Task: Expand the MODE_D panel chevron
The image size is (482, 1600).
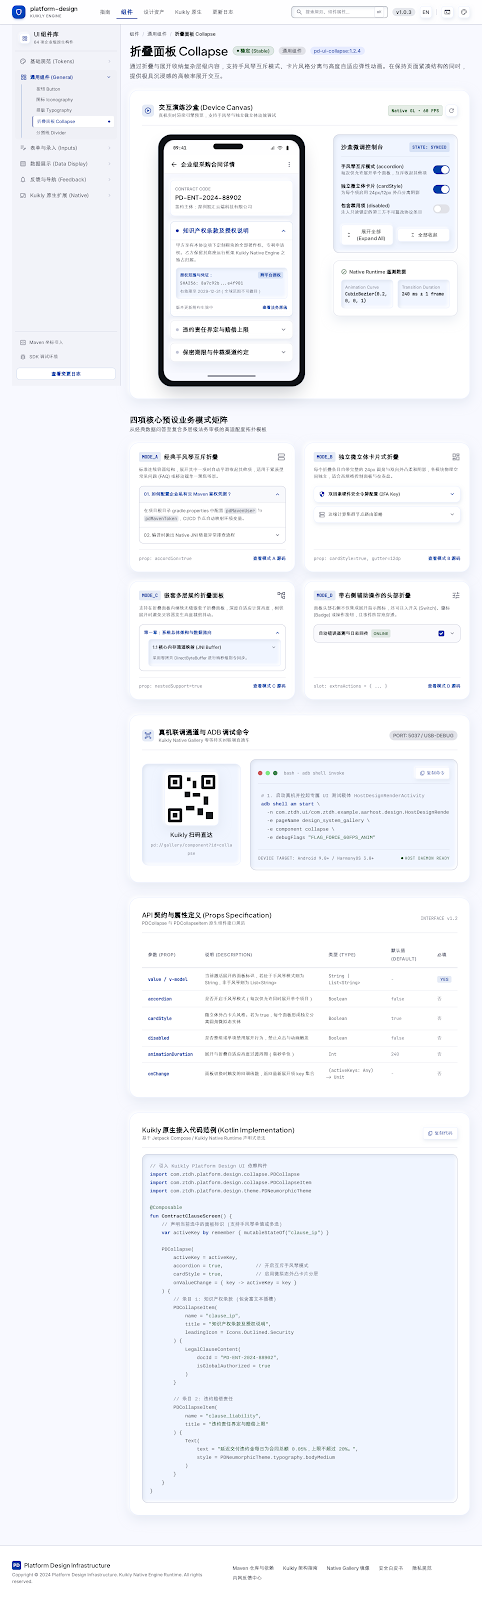Action: point(452,633)
